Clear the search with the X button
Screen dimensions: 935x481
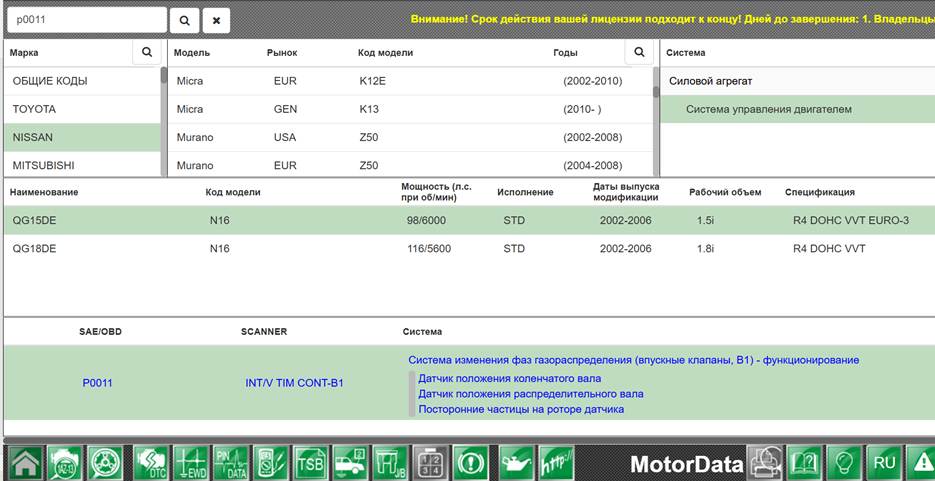click(x=216, y=20)
